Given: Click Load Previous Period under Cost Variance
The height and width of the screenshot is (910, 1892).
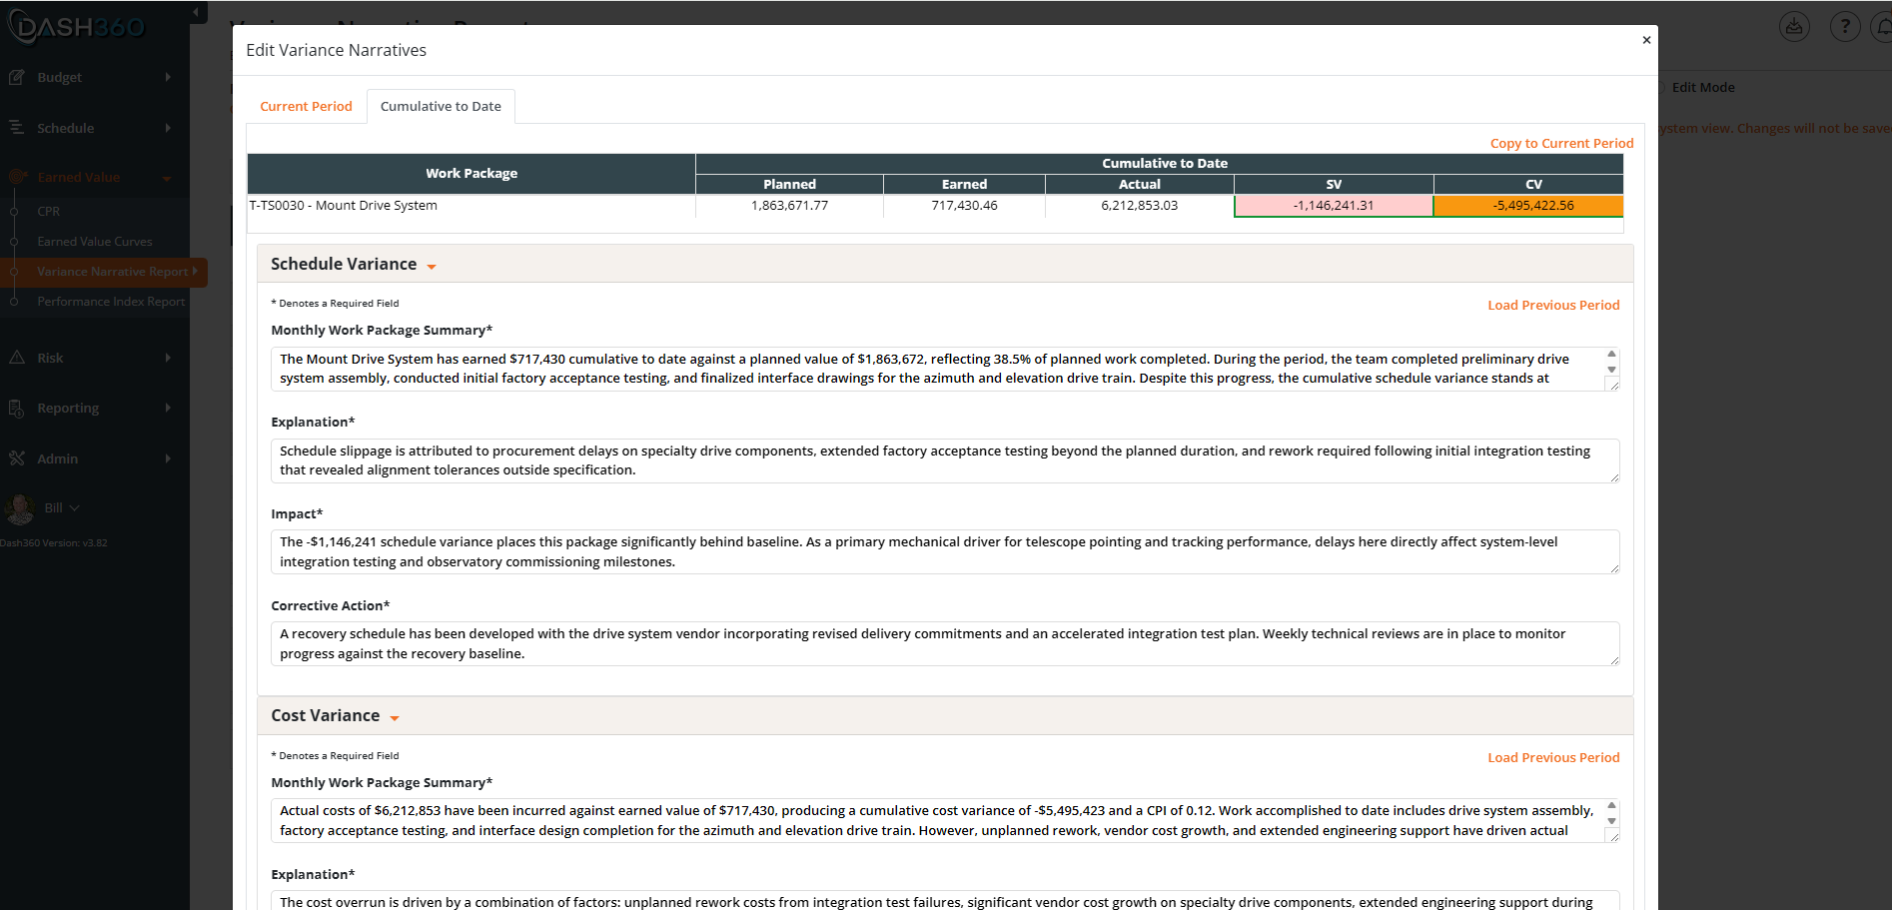Looking at the screenshot, I should coord(1554,757).
